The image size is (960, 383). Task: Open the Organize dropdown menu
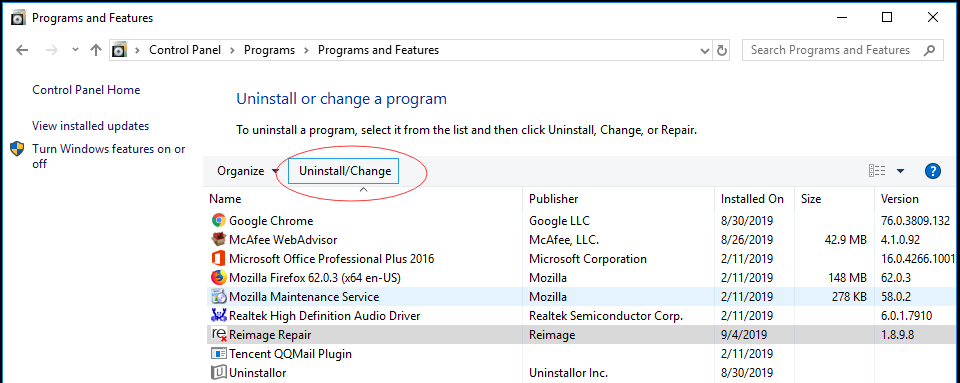pyautogui.click(x=247, y=171)
